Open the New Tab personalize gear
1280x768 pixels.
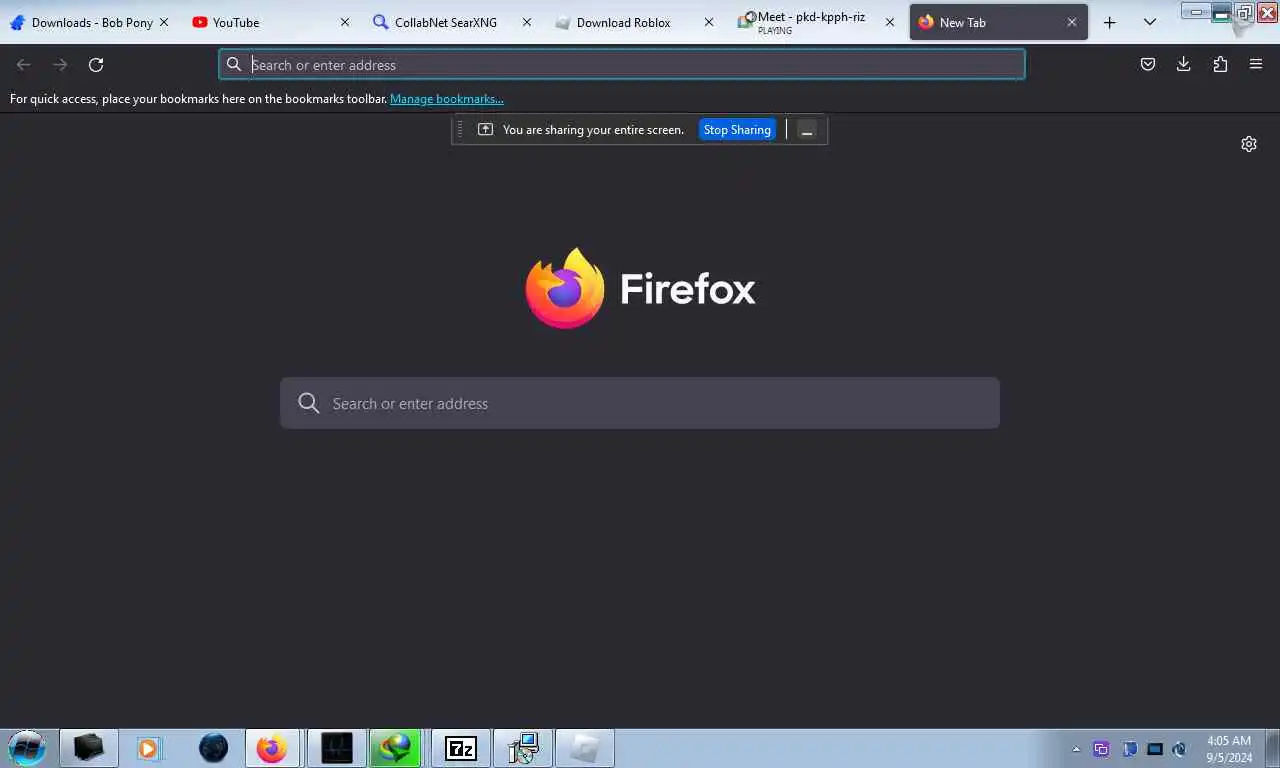point(1249,144)
